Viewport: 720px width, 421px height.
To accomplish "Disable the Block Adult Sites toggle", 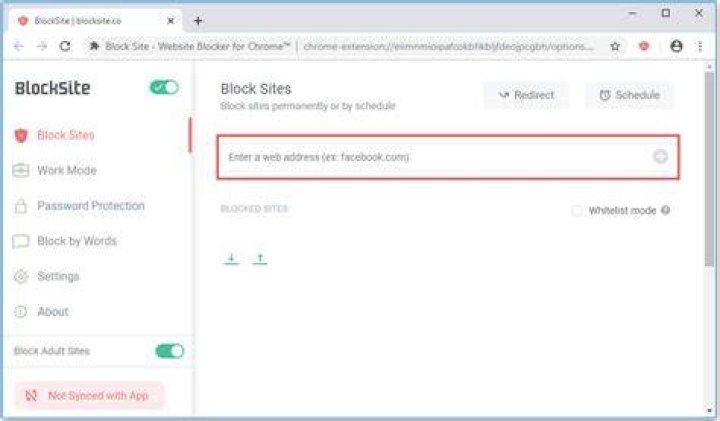I will tap(169, 351).
